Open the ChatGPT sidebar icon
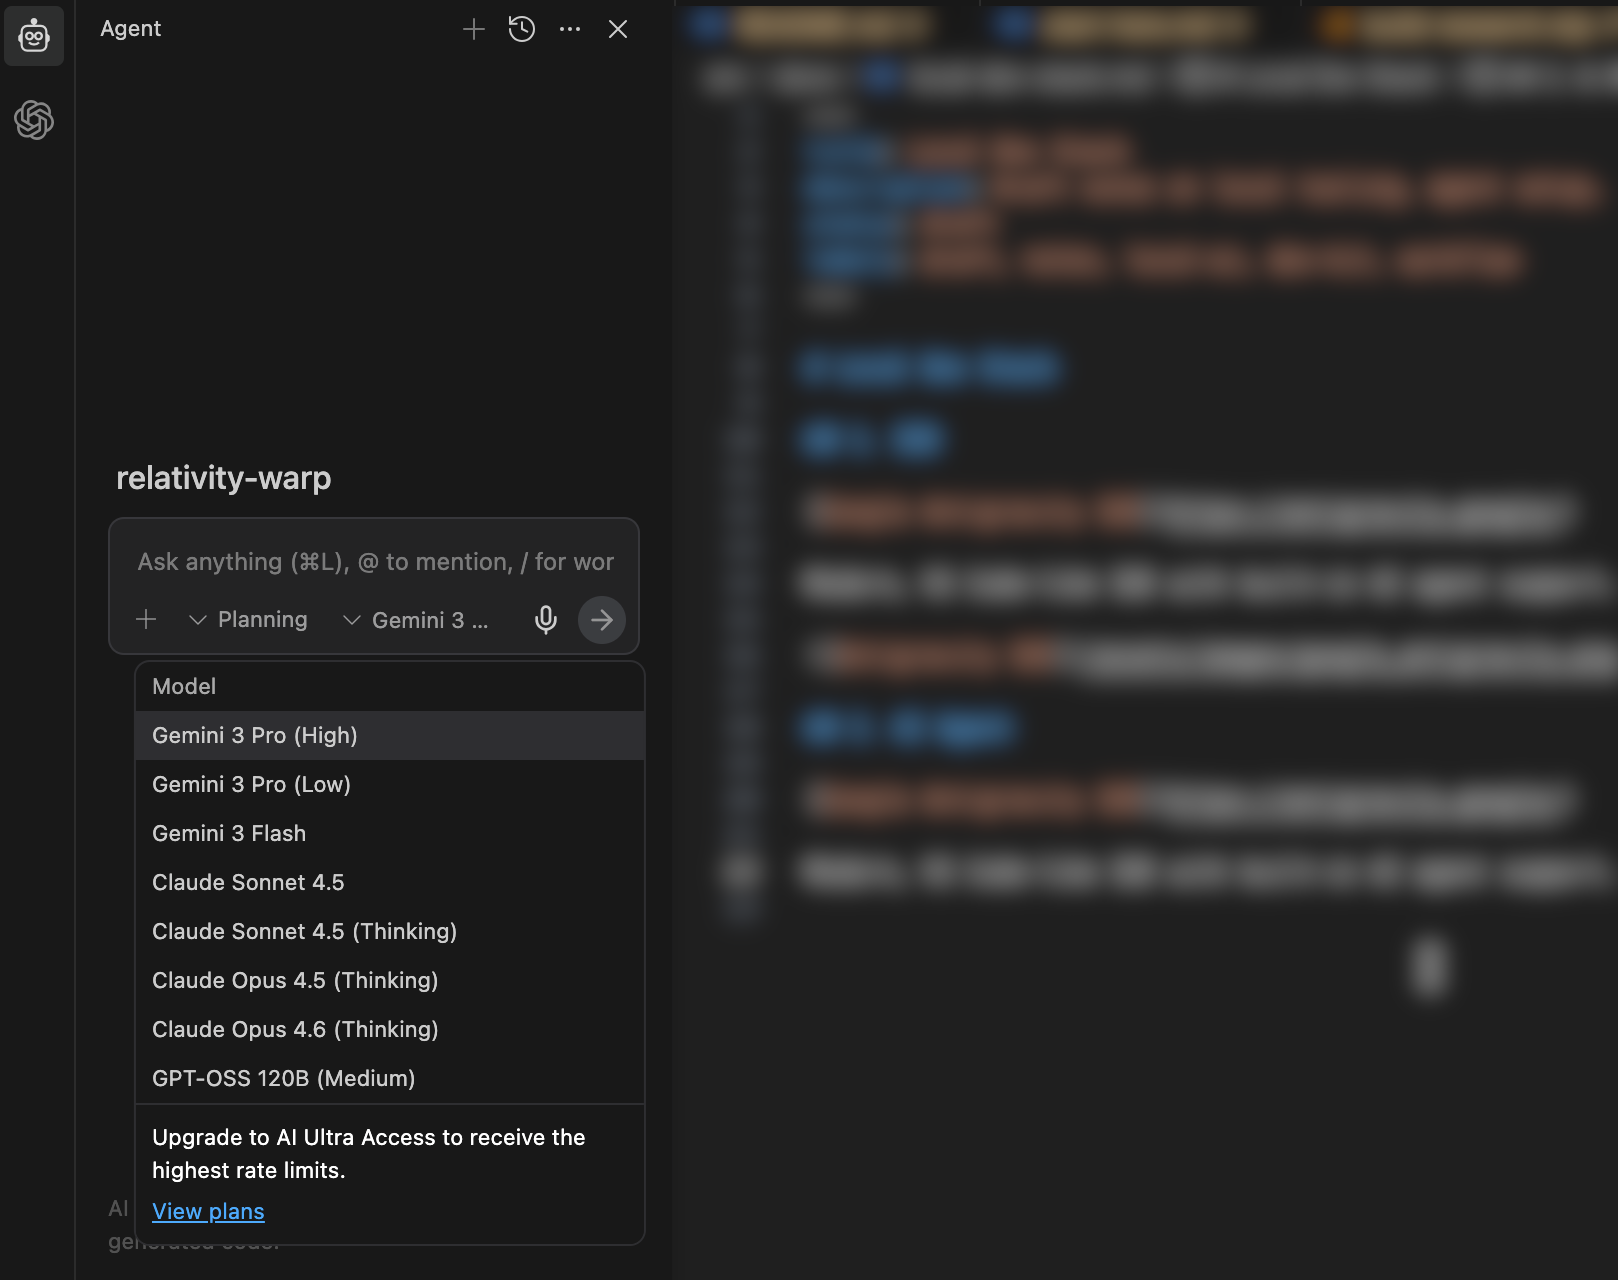Screen dimensions: 1618x1280 [34, 120]
